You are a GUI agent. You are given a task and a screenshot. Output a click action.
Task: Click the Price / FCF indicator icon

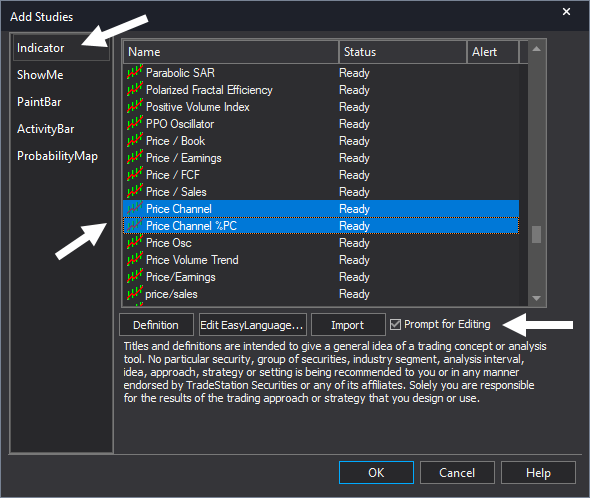tap(135, 174)
